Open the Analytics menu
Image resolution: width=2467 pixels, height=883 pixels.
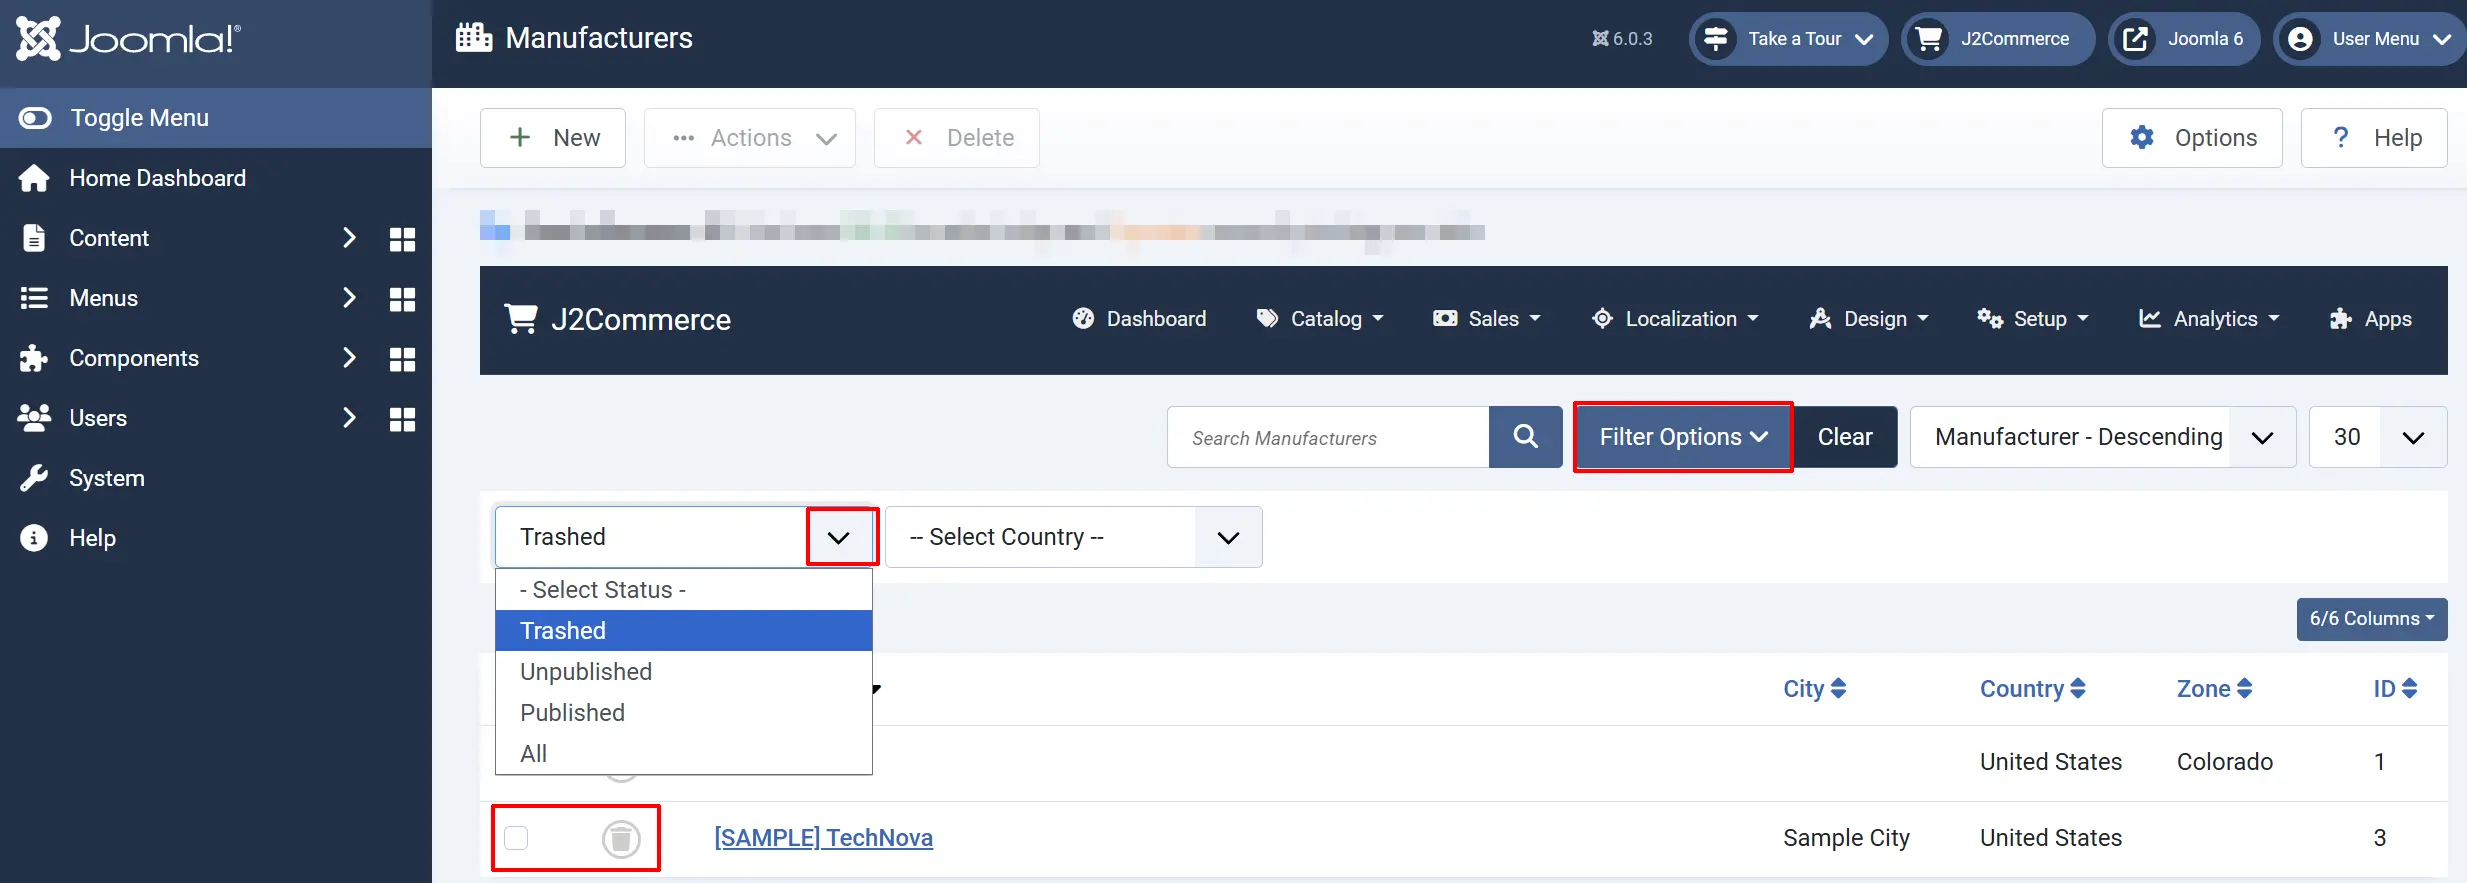2209,319
